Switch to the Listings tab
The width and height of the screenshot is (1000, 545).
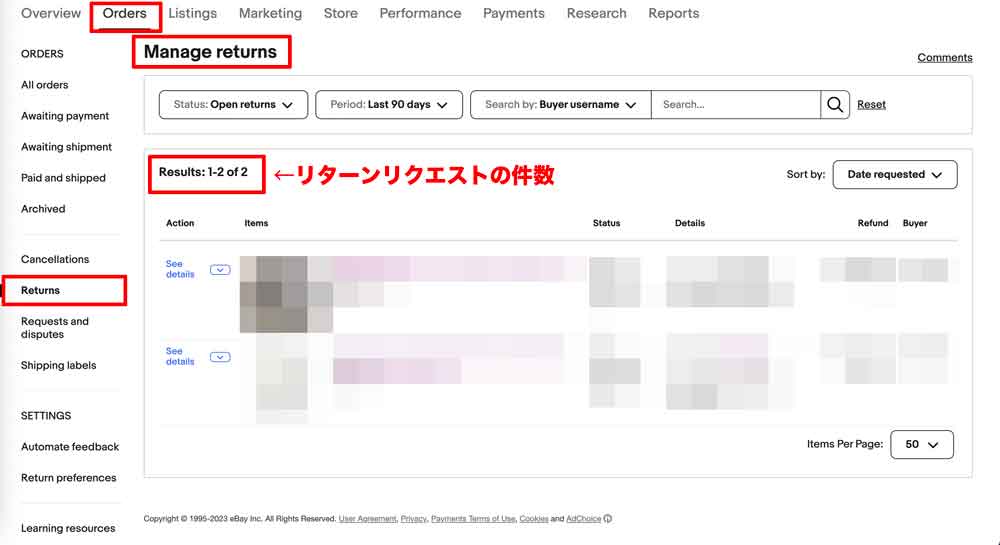click(193, 13)
